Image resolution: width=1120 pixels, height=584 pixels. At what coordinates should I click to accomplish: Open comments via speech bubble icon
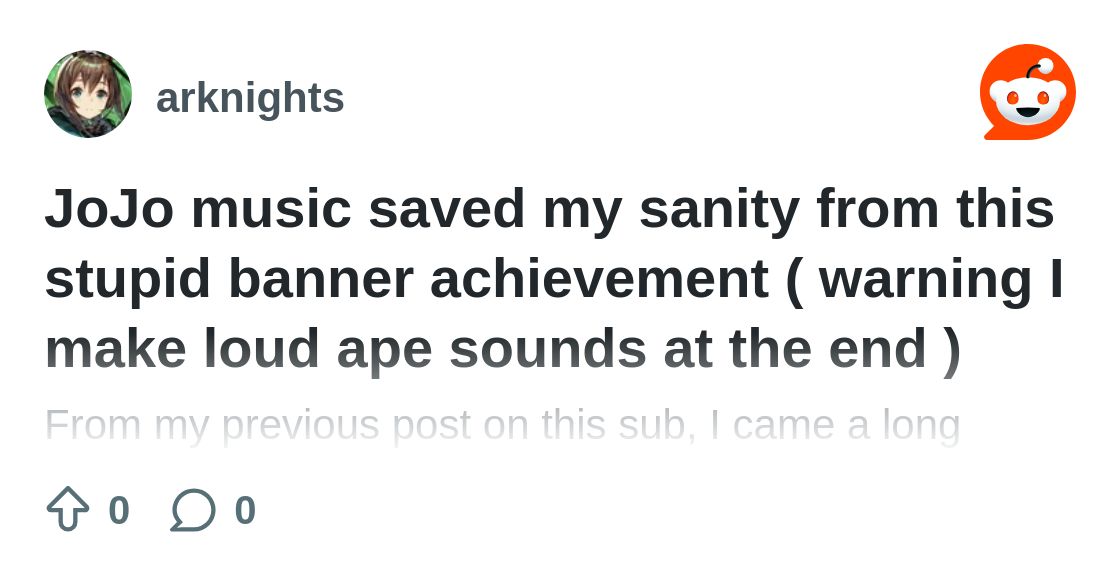tap(193, 510)
